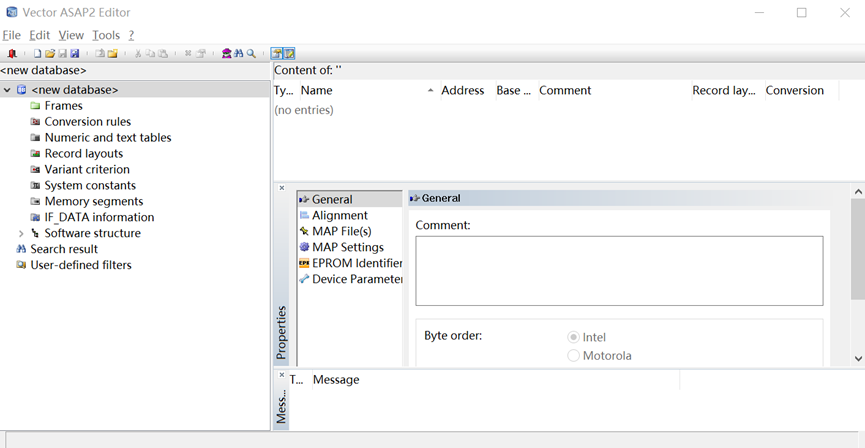The width and height of the screenshot is (865, 448).
Task: Click the Paste clipboard icon
Action: 163,54
